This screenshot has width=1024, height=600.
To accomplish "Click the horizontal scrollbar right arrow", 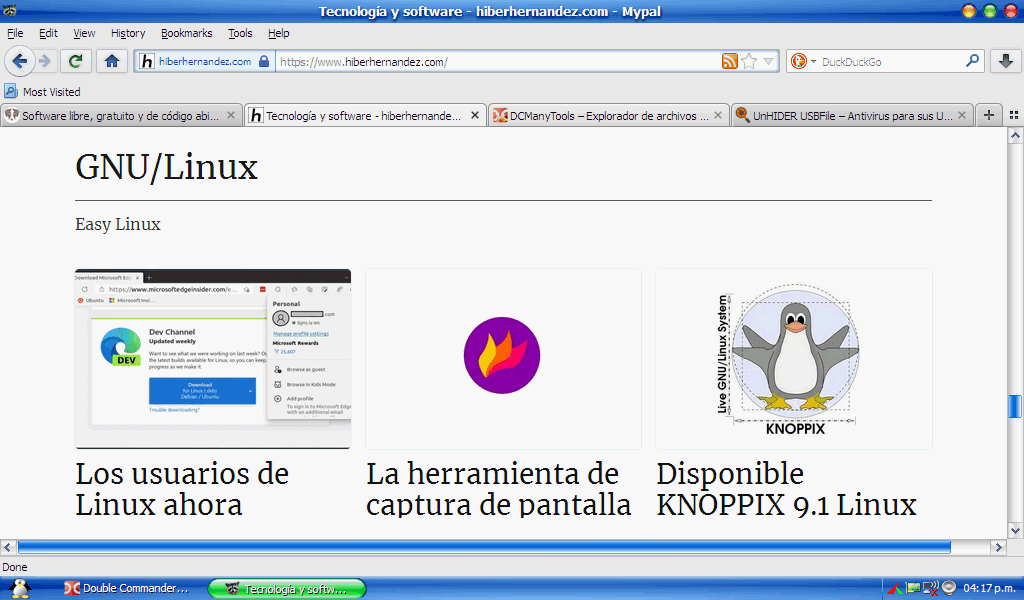I will pos(999,547).
